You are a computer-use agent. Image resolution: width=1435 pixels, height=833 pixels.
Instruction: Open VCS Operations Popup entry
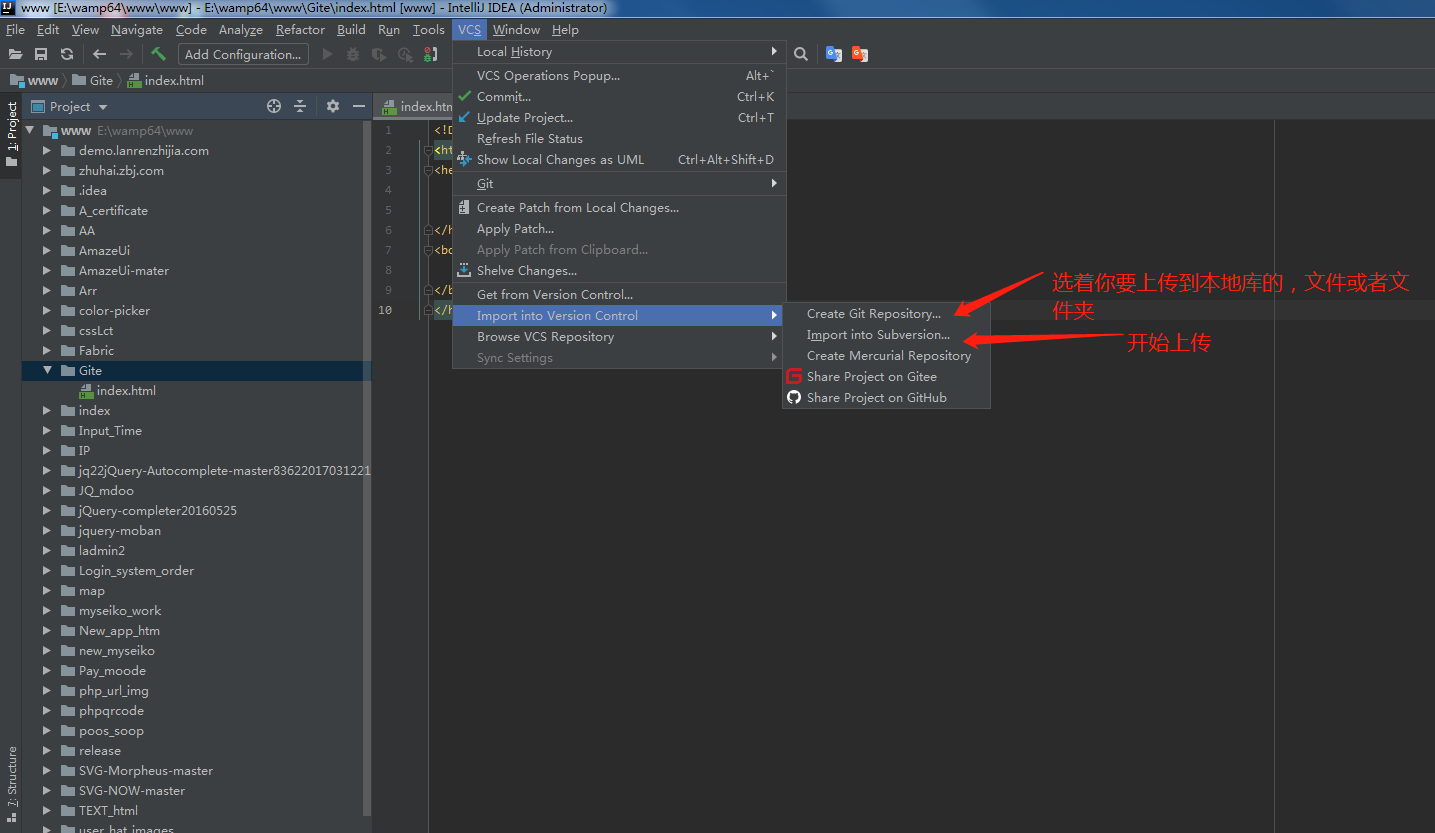(619, 75)
